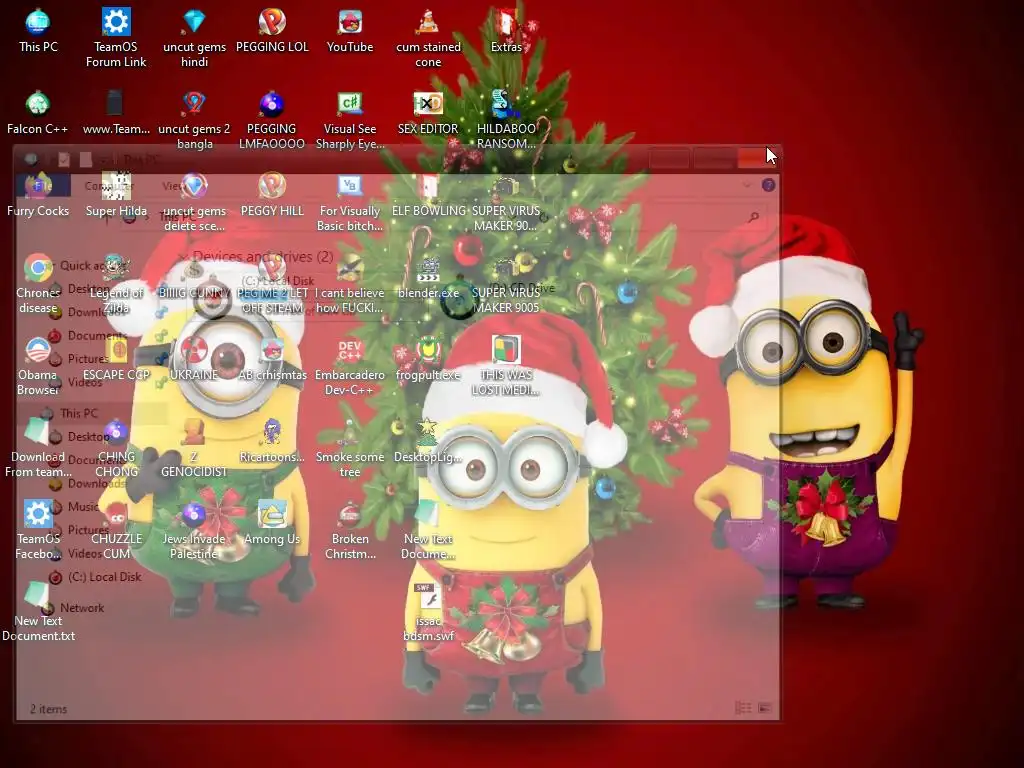Viewport: 1024px width, 768px height.
Task: Select Network in Explorer navigation pane
Action: [x=82, y=608]
